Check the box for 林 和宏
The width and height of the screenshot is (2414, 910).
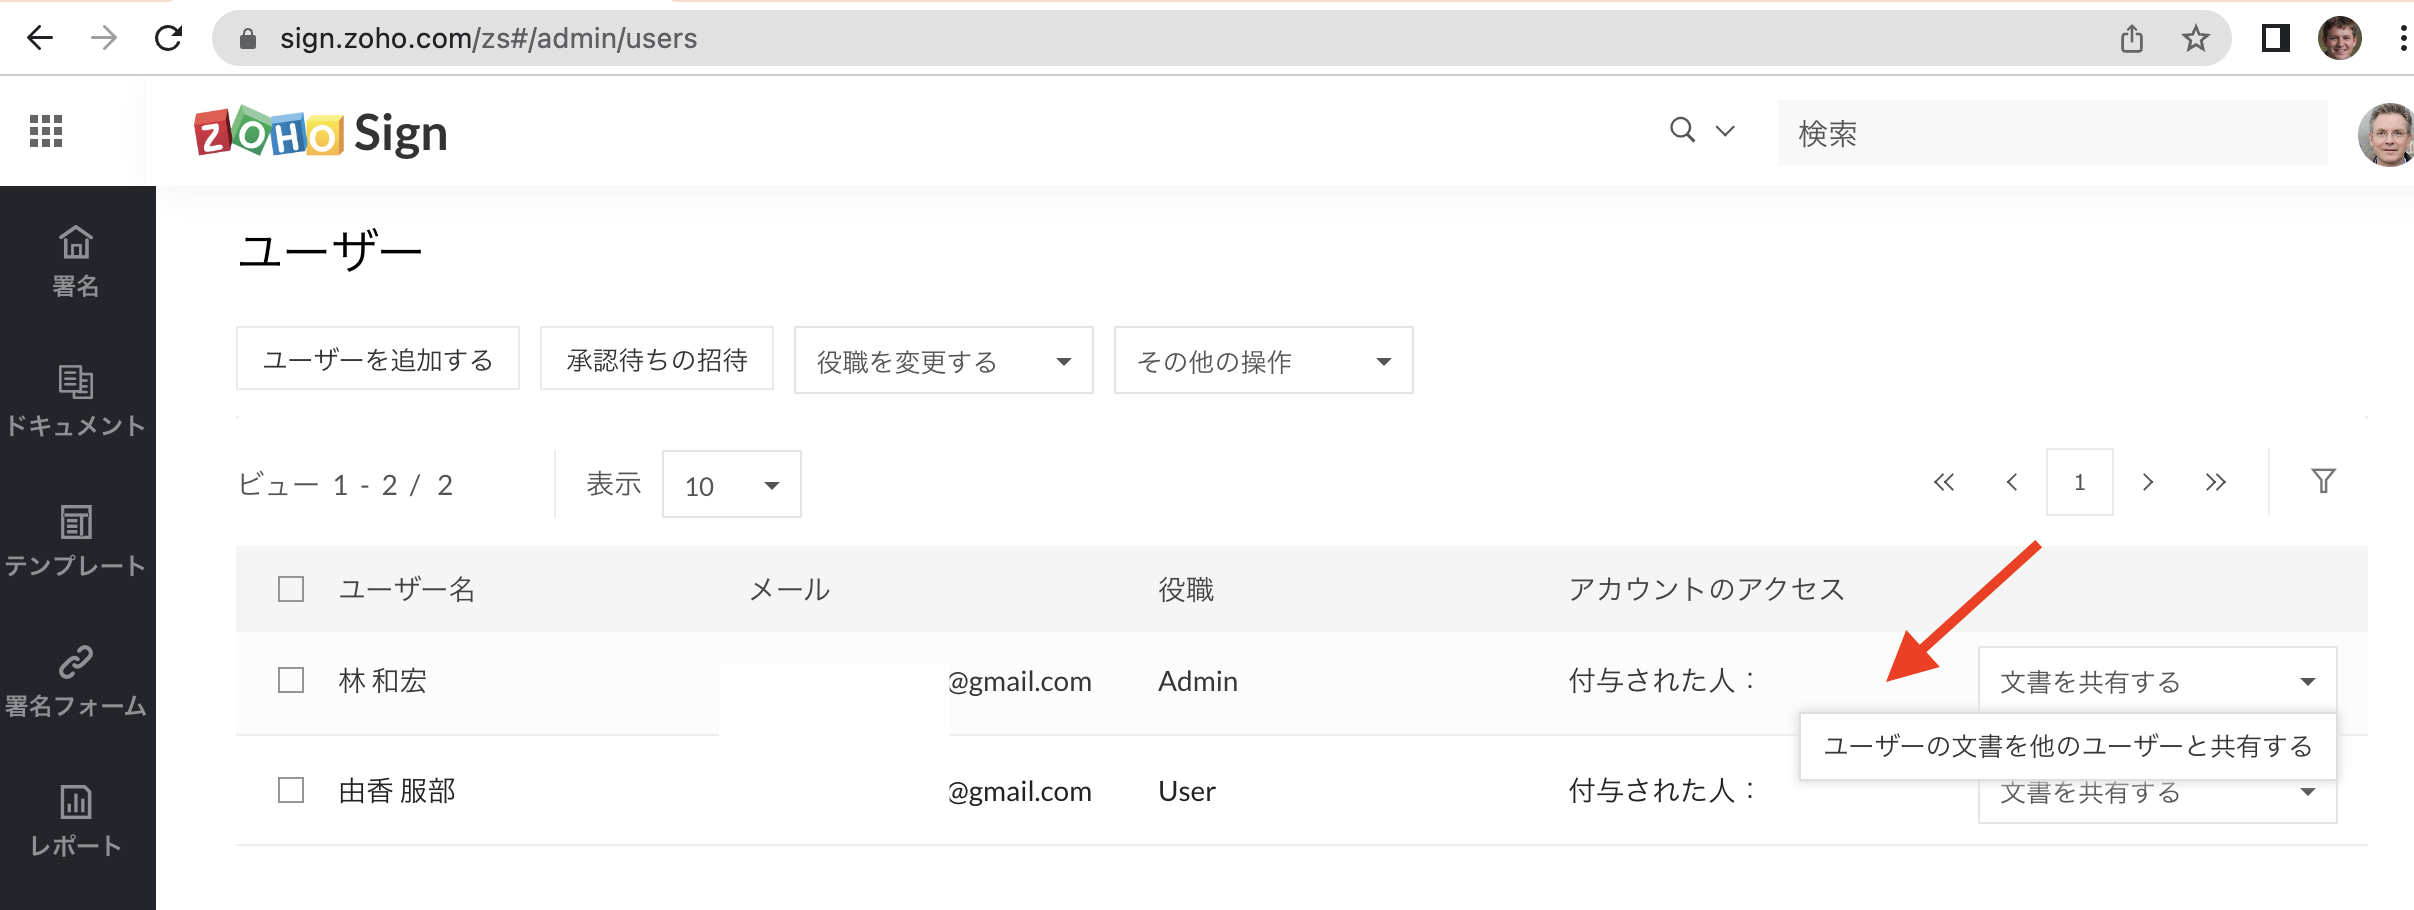click(291, 681)
